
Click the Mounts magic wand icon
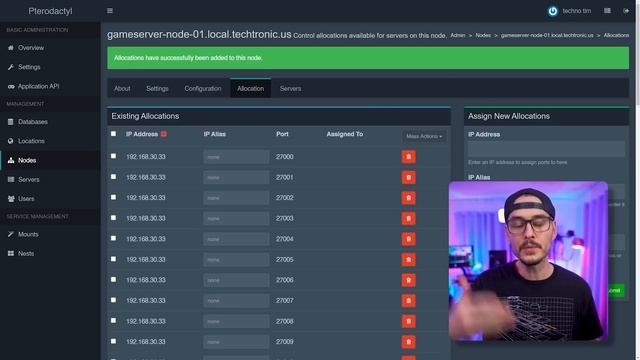11,234
